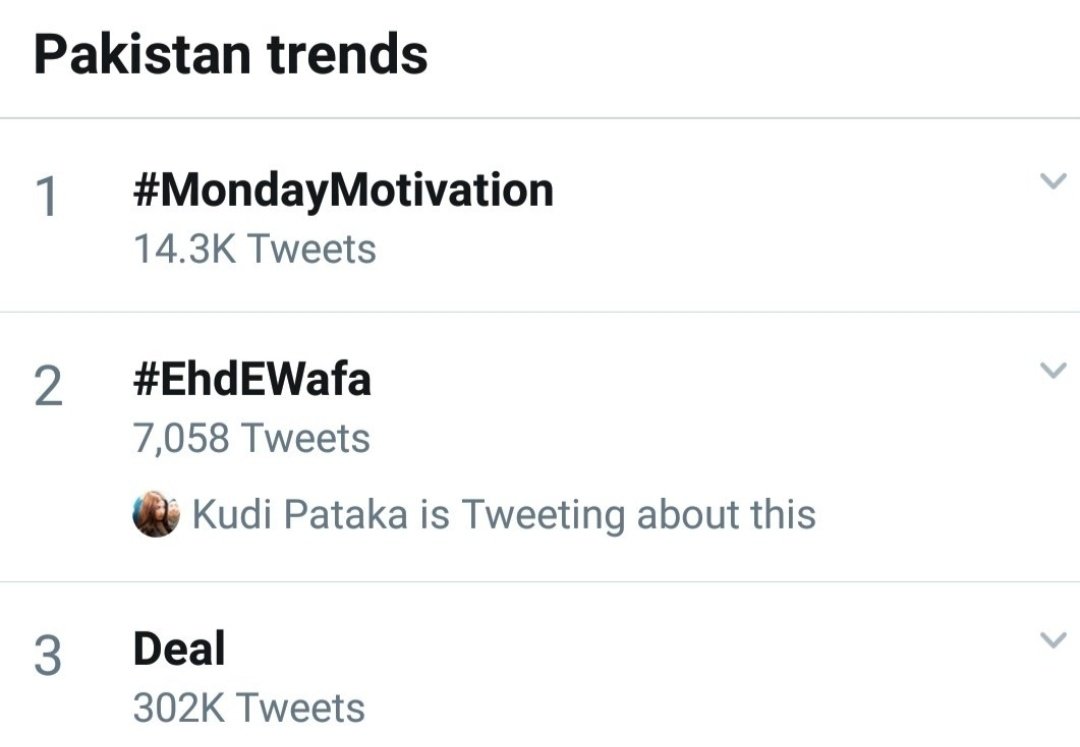Open the Kudi Pataka name link
The image size is (1080, 747).
pyautogui.click(x=300, y=515)
